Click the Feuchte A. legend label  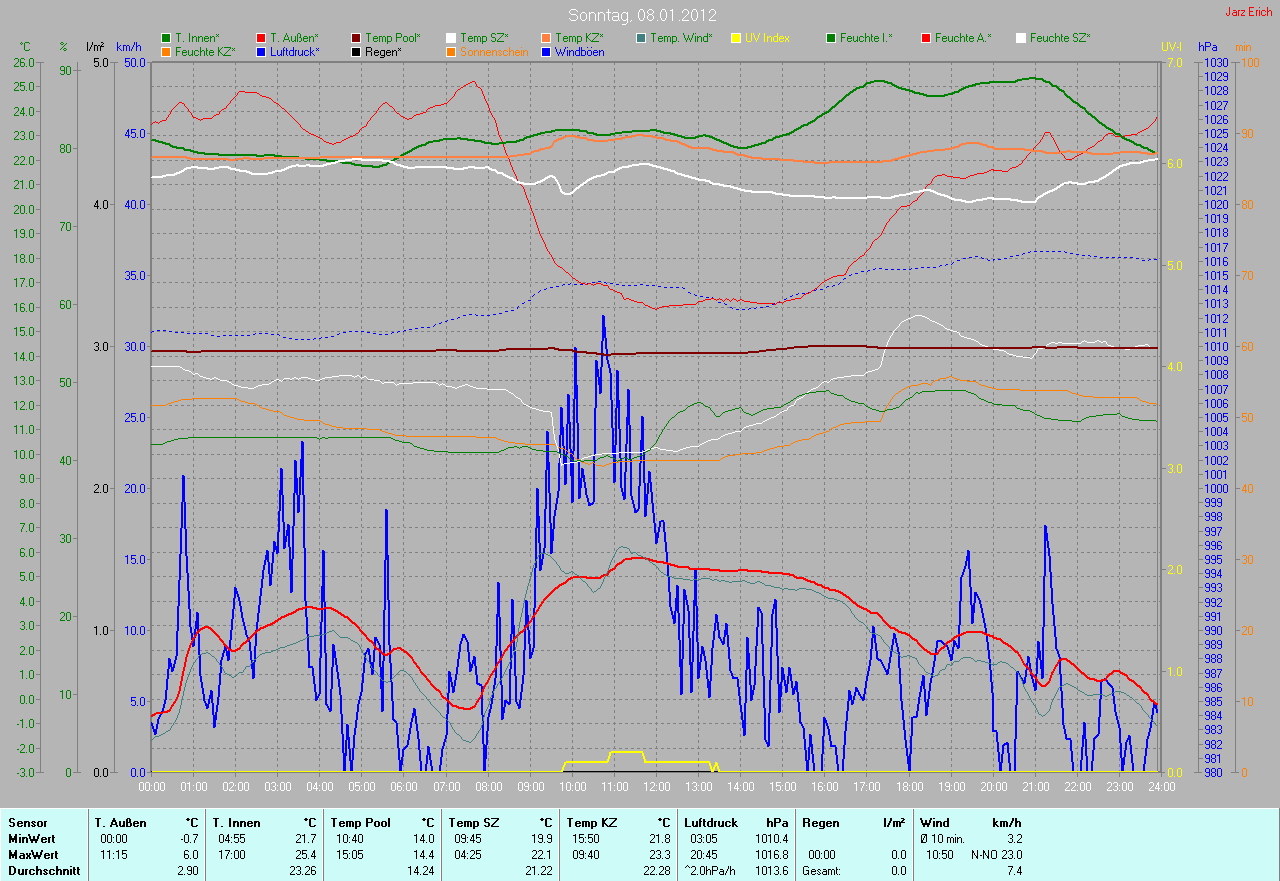point(963,38)
